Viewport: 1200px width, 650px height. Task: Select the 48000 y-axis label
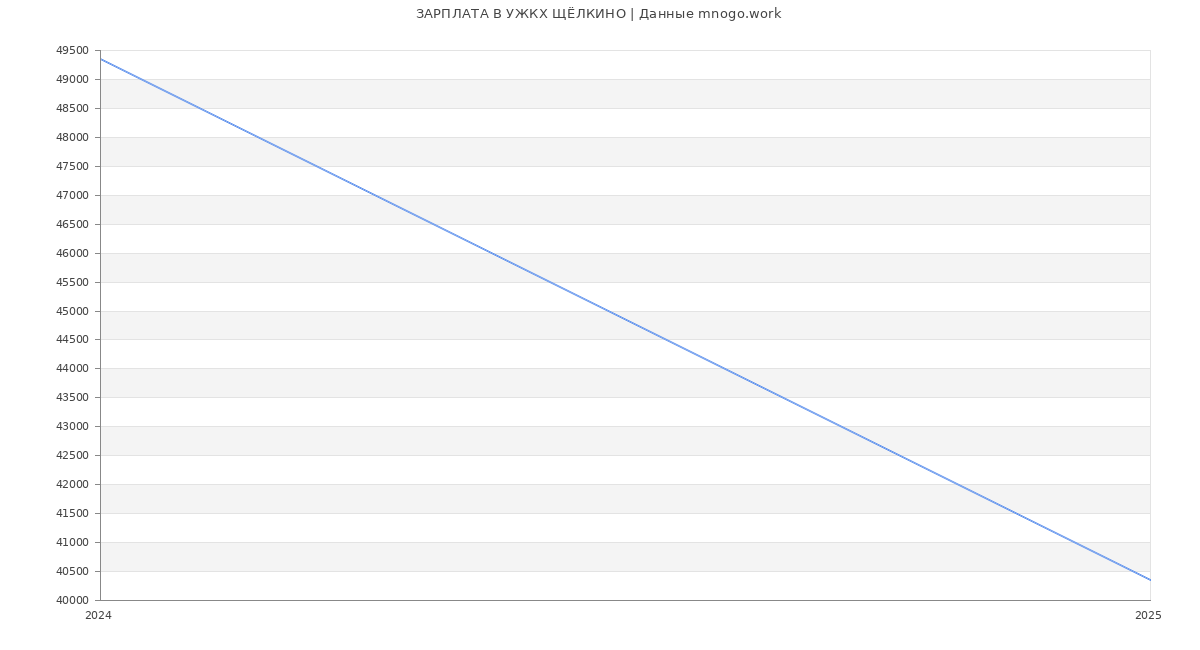coord(72,138)
